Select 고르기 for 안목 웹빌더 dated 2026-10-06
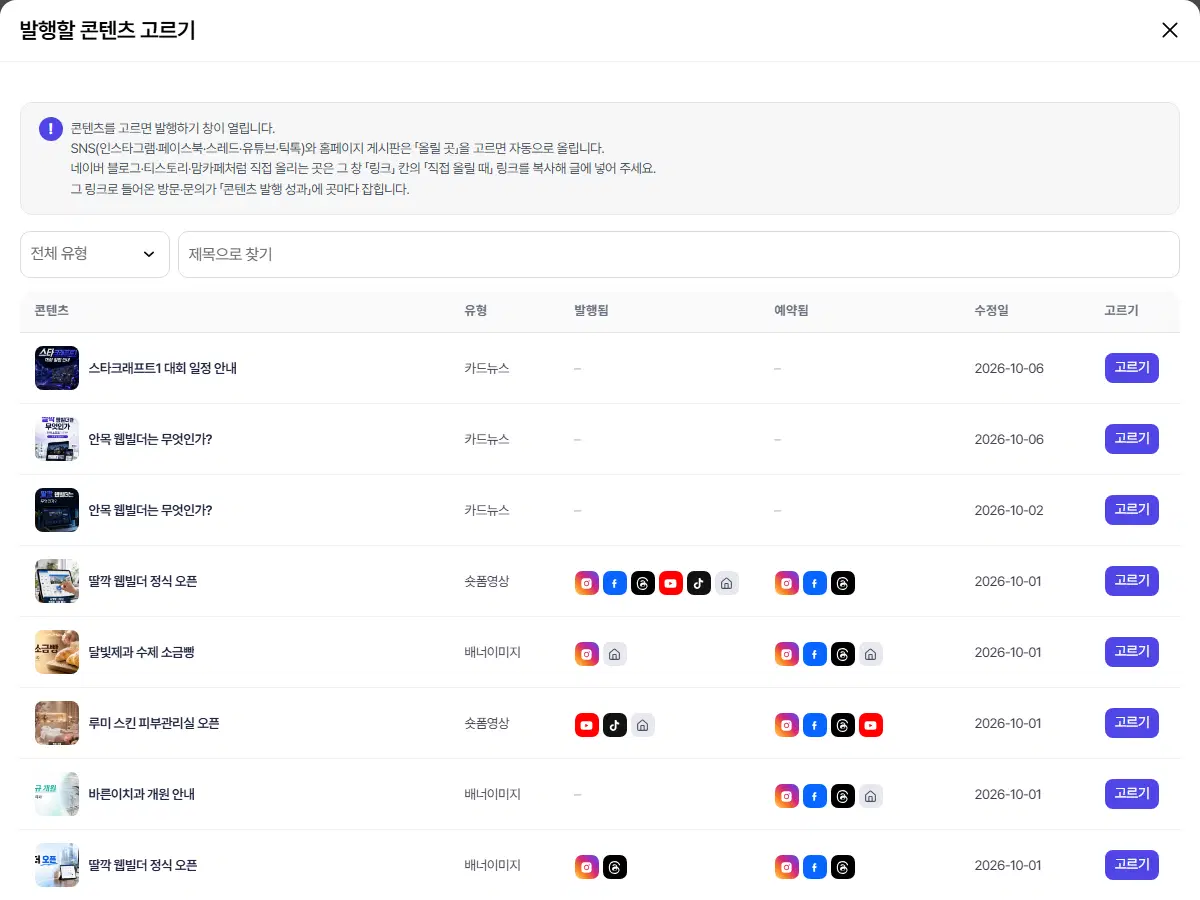Viewport: 1200px width, 900px height. pos(1132,439)
